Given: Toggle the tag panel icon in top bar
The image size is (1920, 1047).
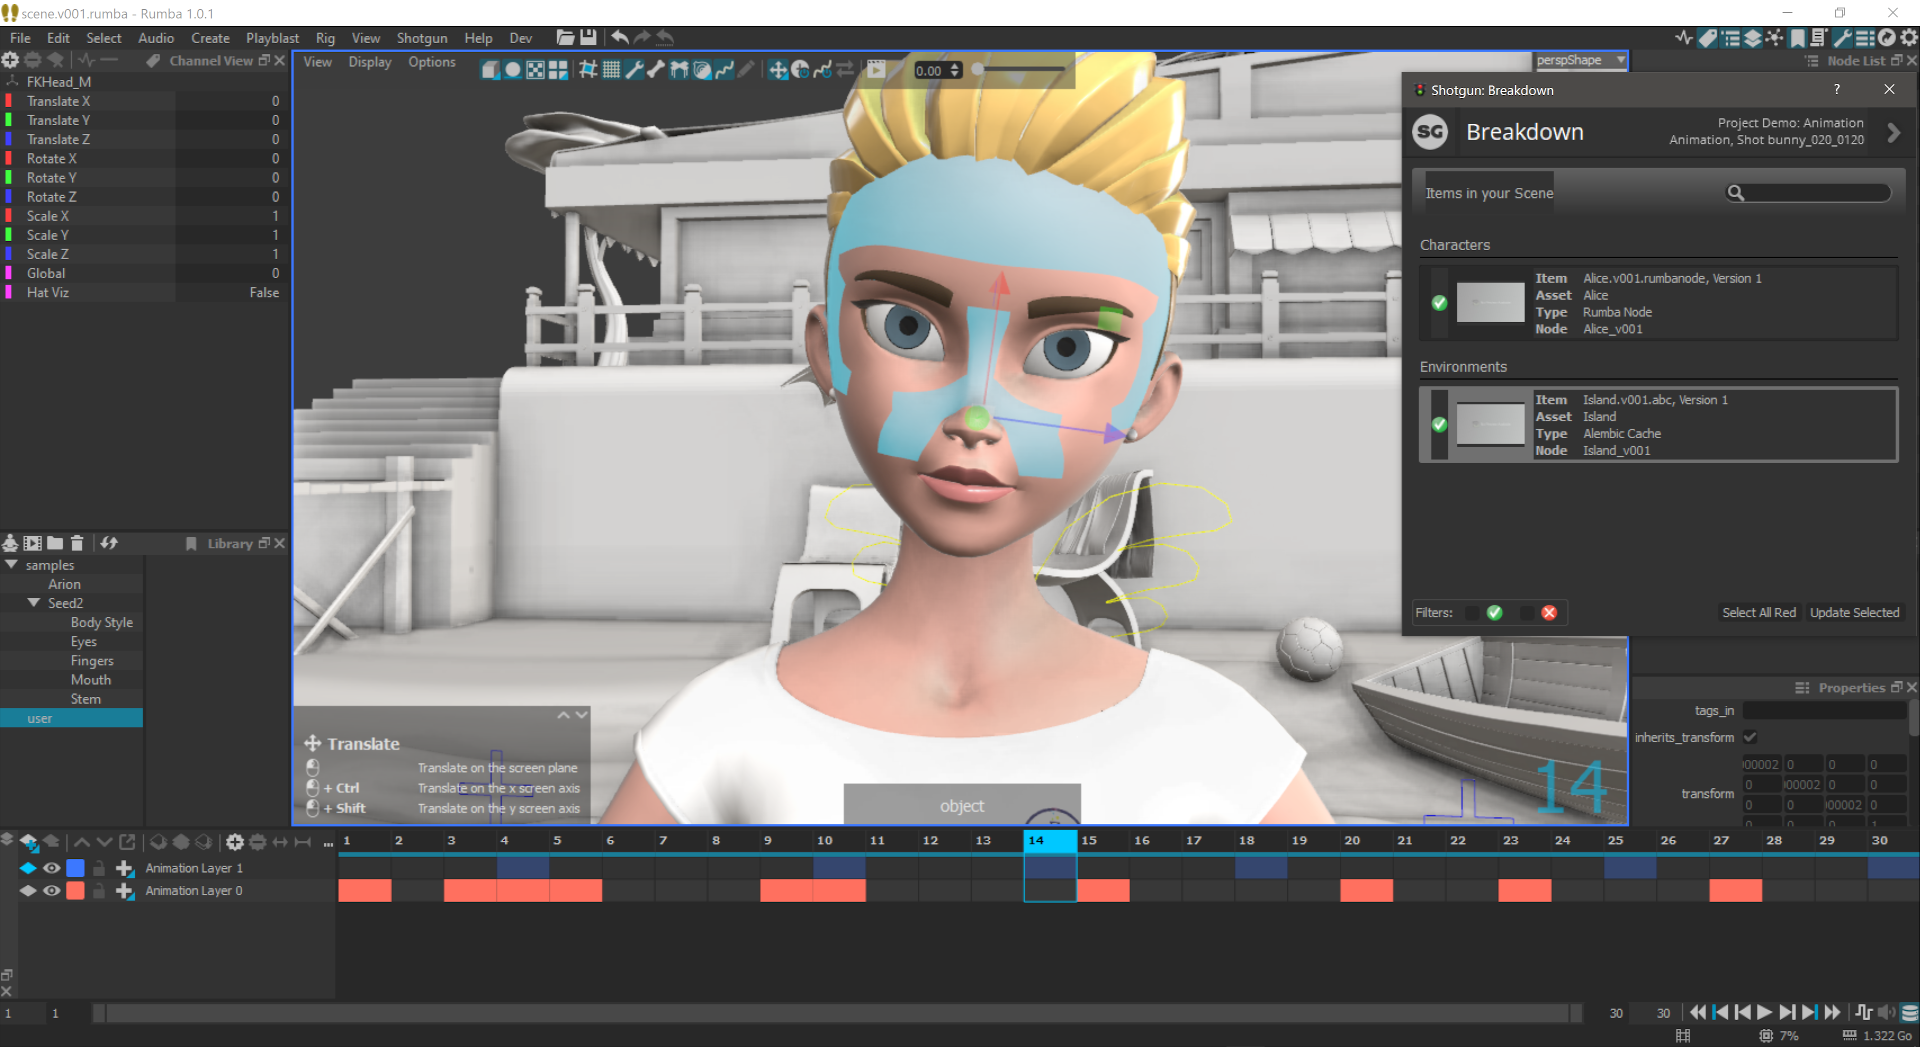Looking at the screenshot, I should [x=1708, y=38].
